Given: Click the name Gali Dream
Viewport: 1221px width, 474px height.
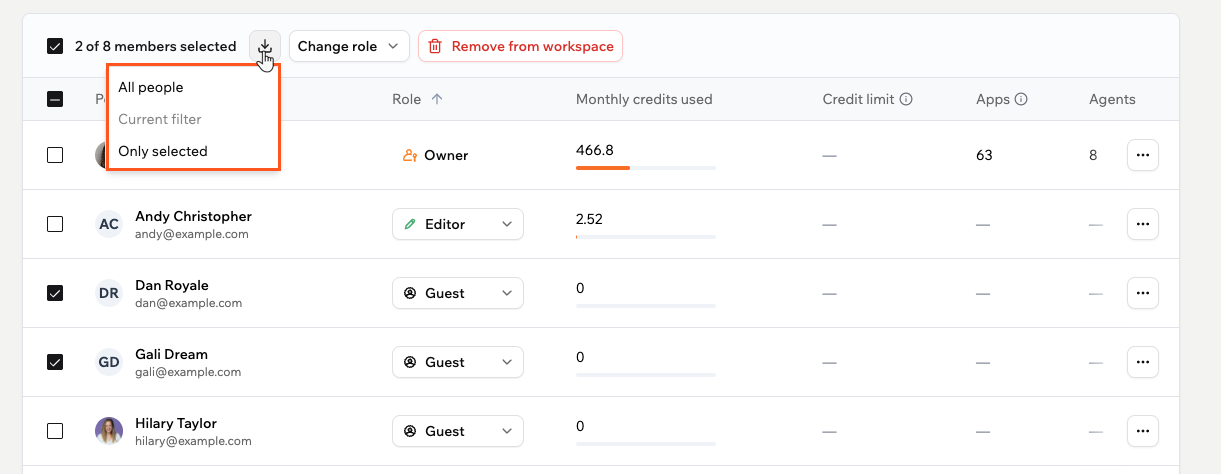Looking at the screenshot, I should point(171,354).
